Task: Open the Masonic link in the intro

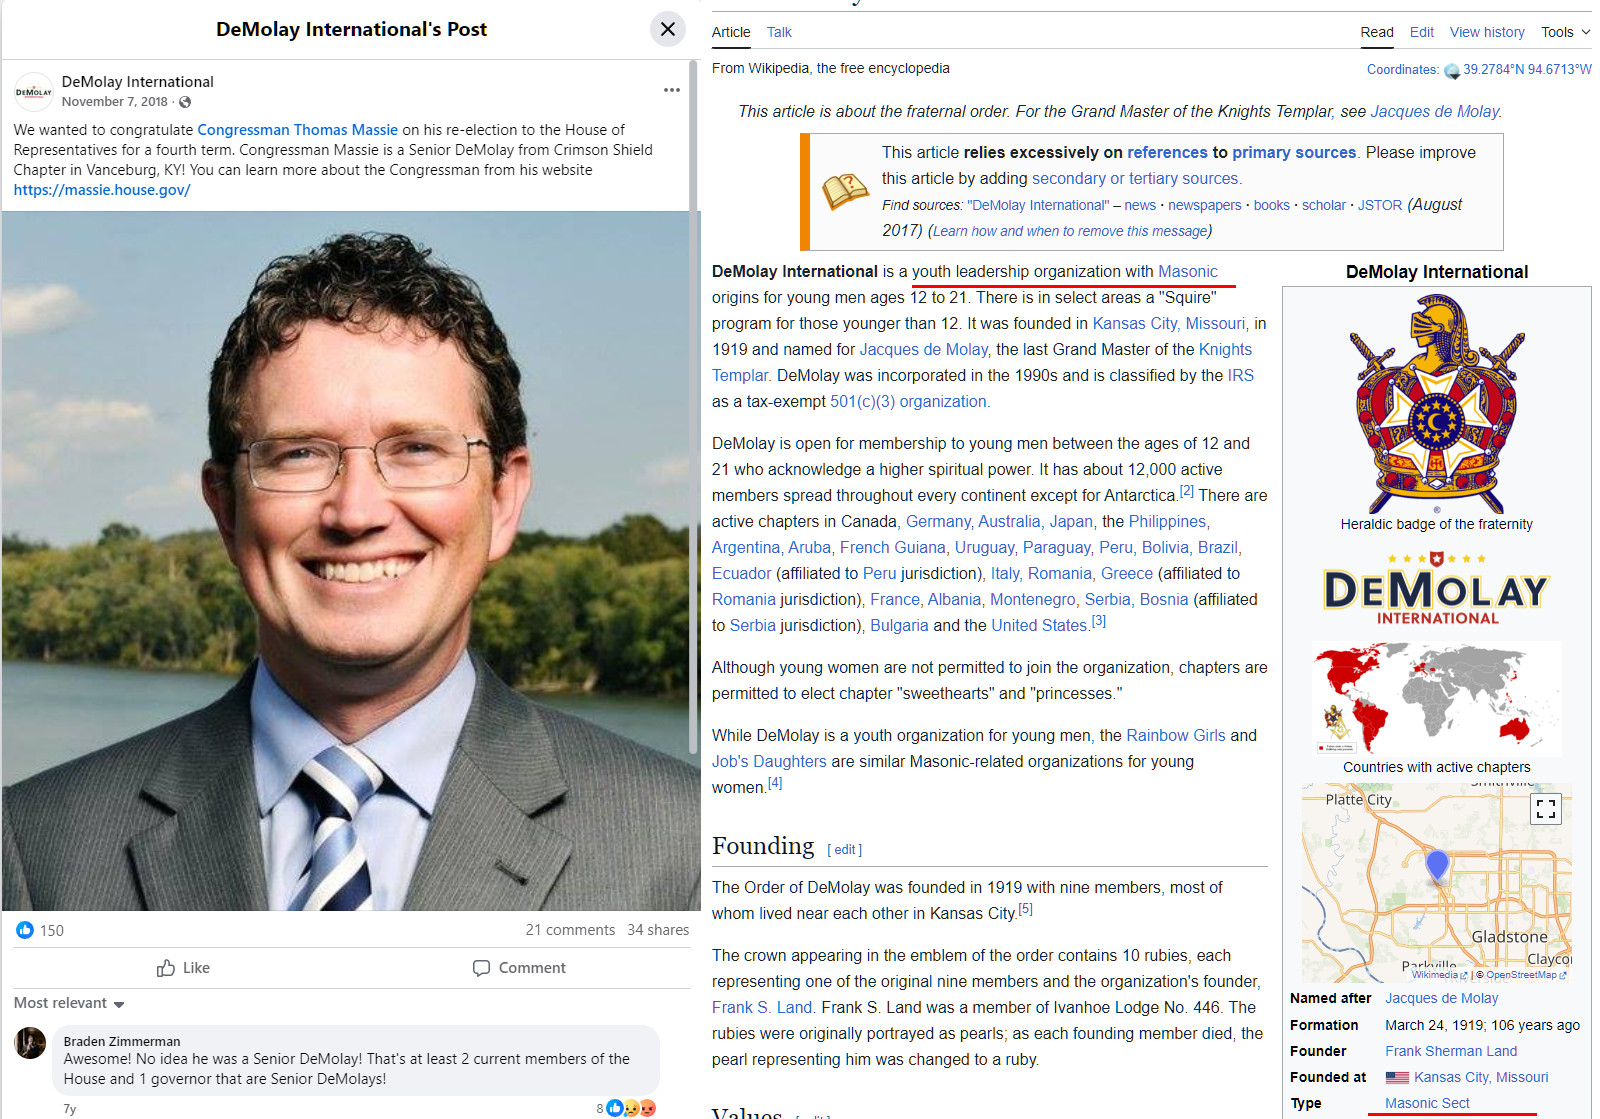Action: [x=1188, y=272]
